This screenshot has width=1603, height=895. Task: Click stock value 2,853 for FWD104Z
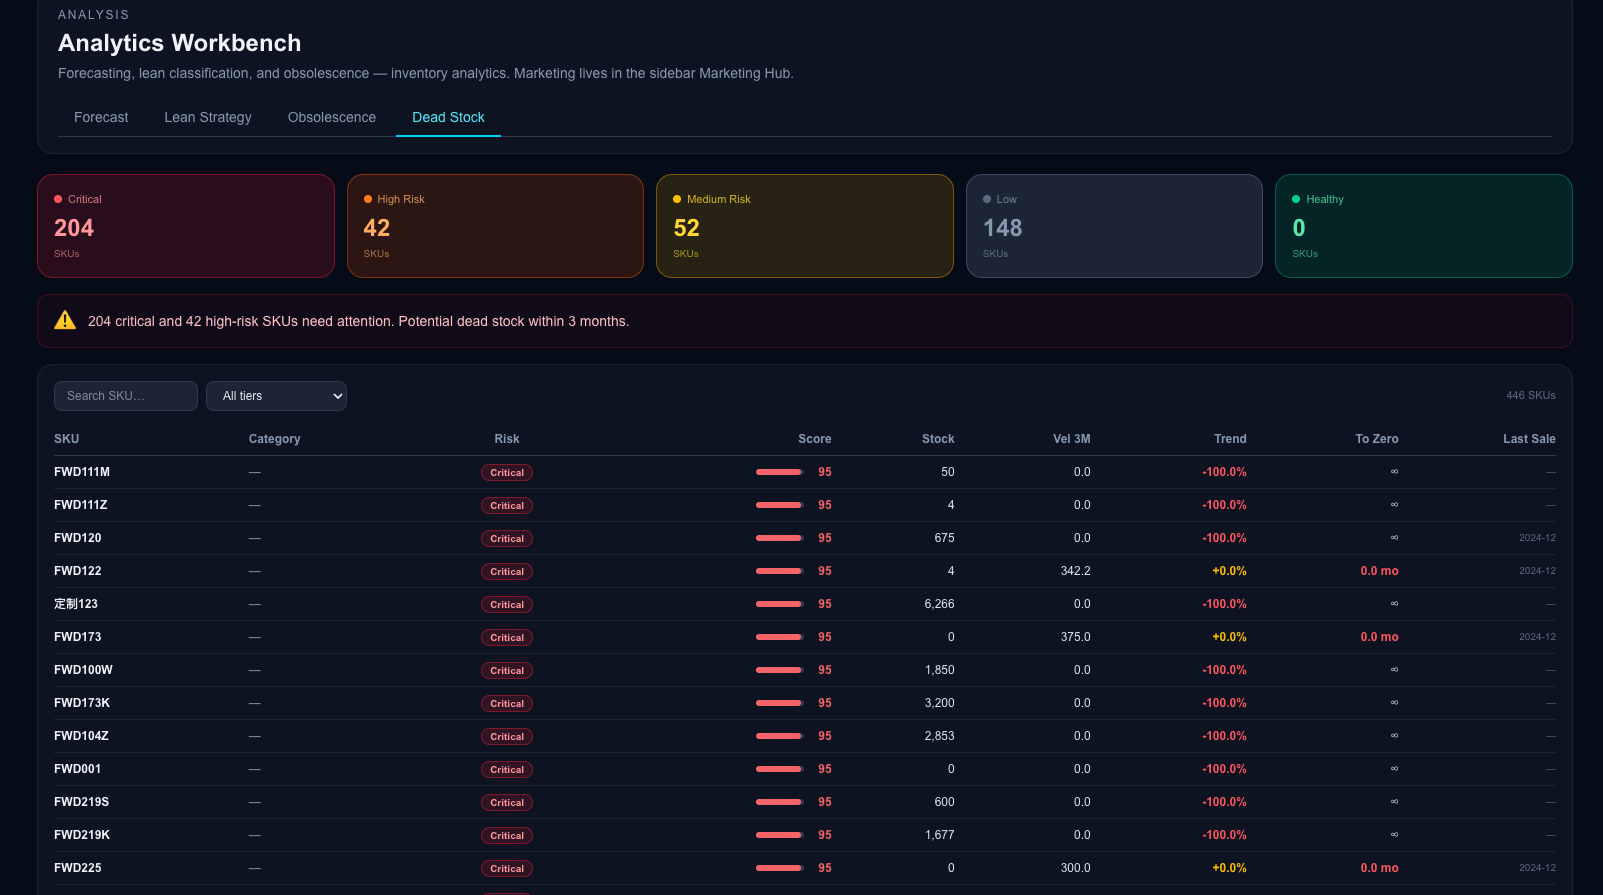939,736
